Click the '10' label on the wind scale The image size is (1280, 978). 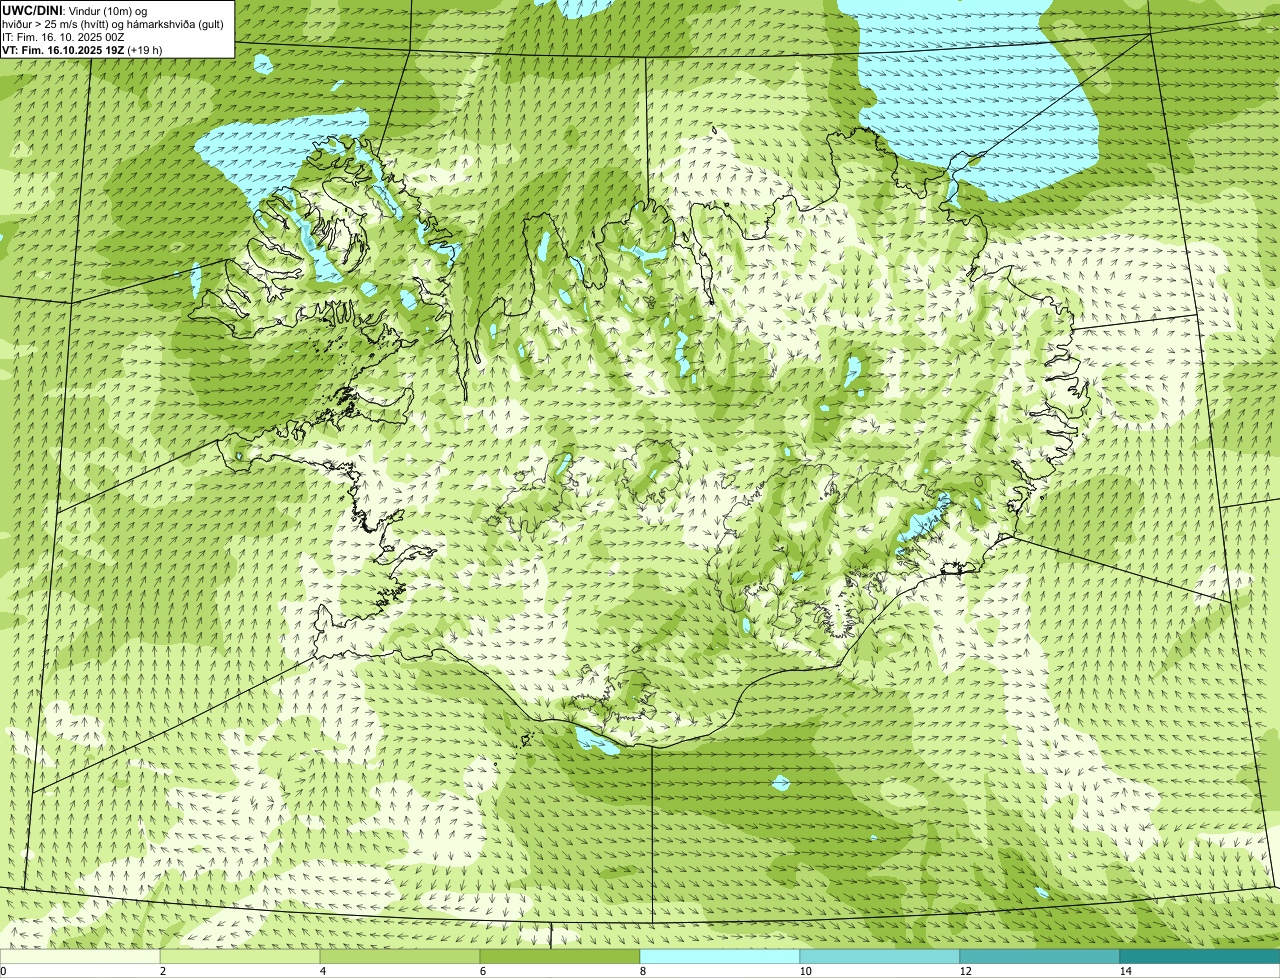[x=805, y=971]
